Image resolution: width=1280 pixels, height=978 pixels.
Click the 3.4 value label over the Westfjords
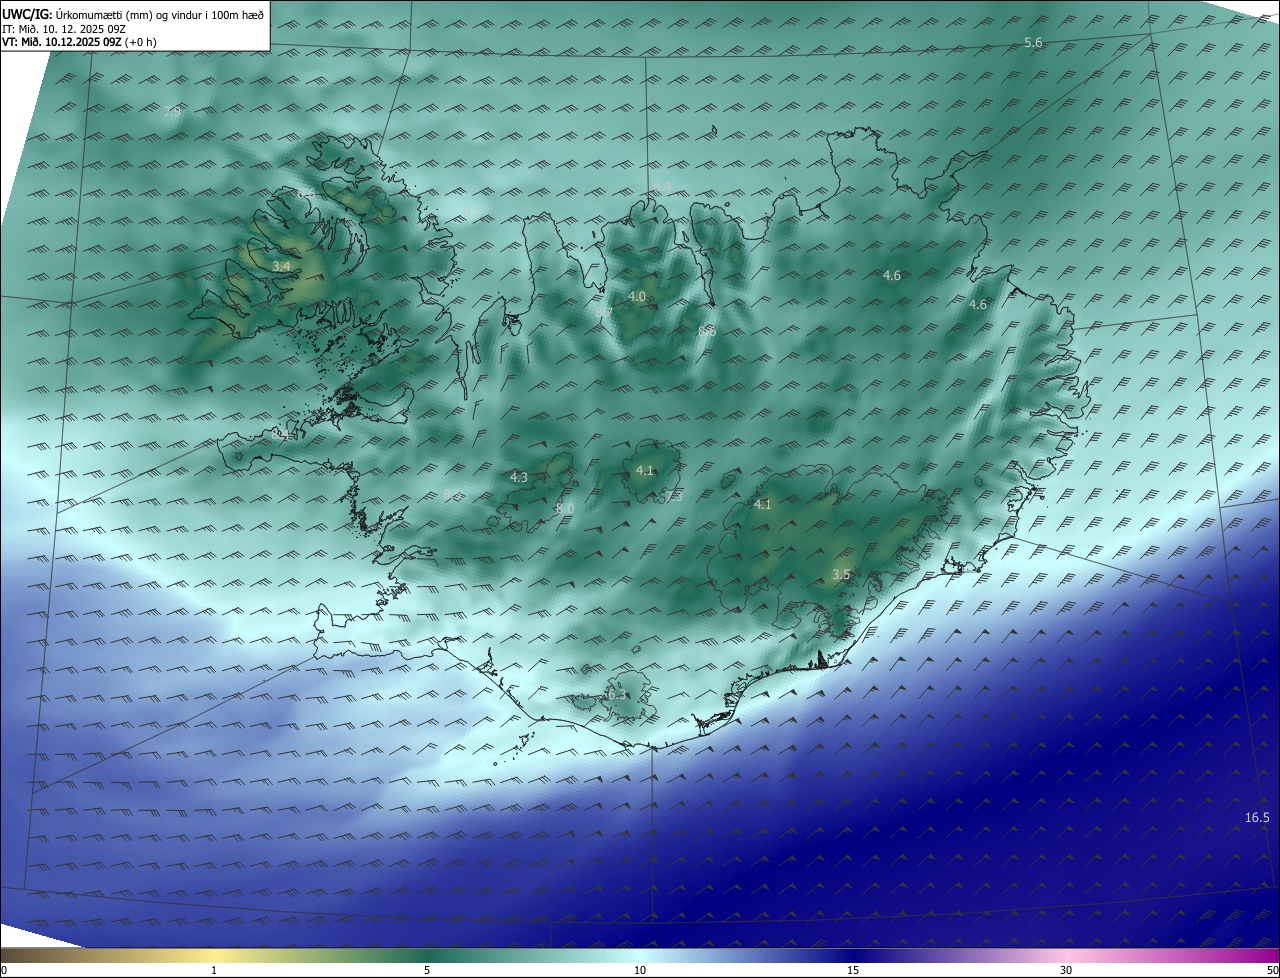pyautogui.click(x=281, y=266)
